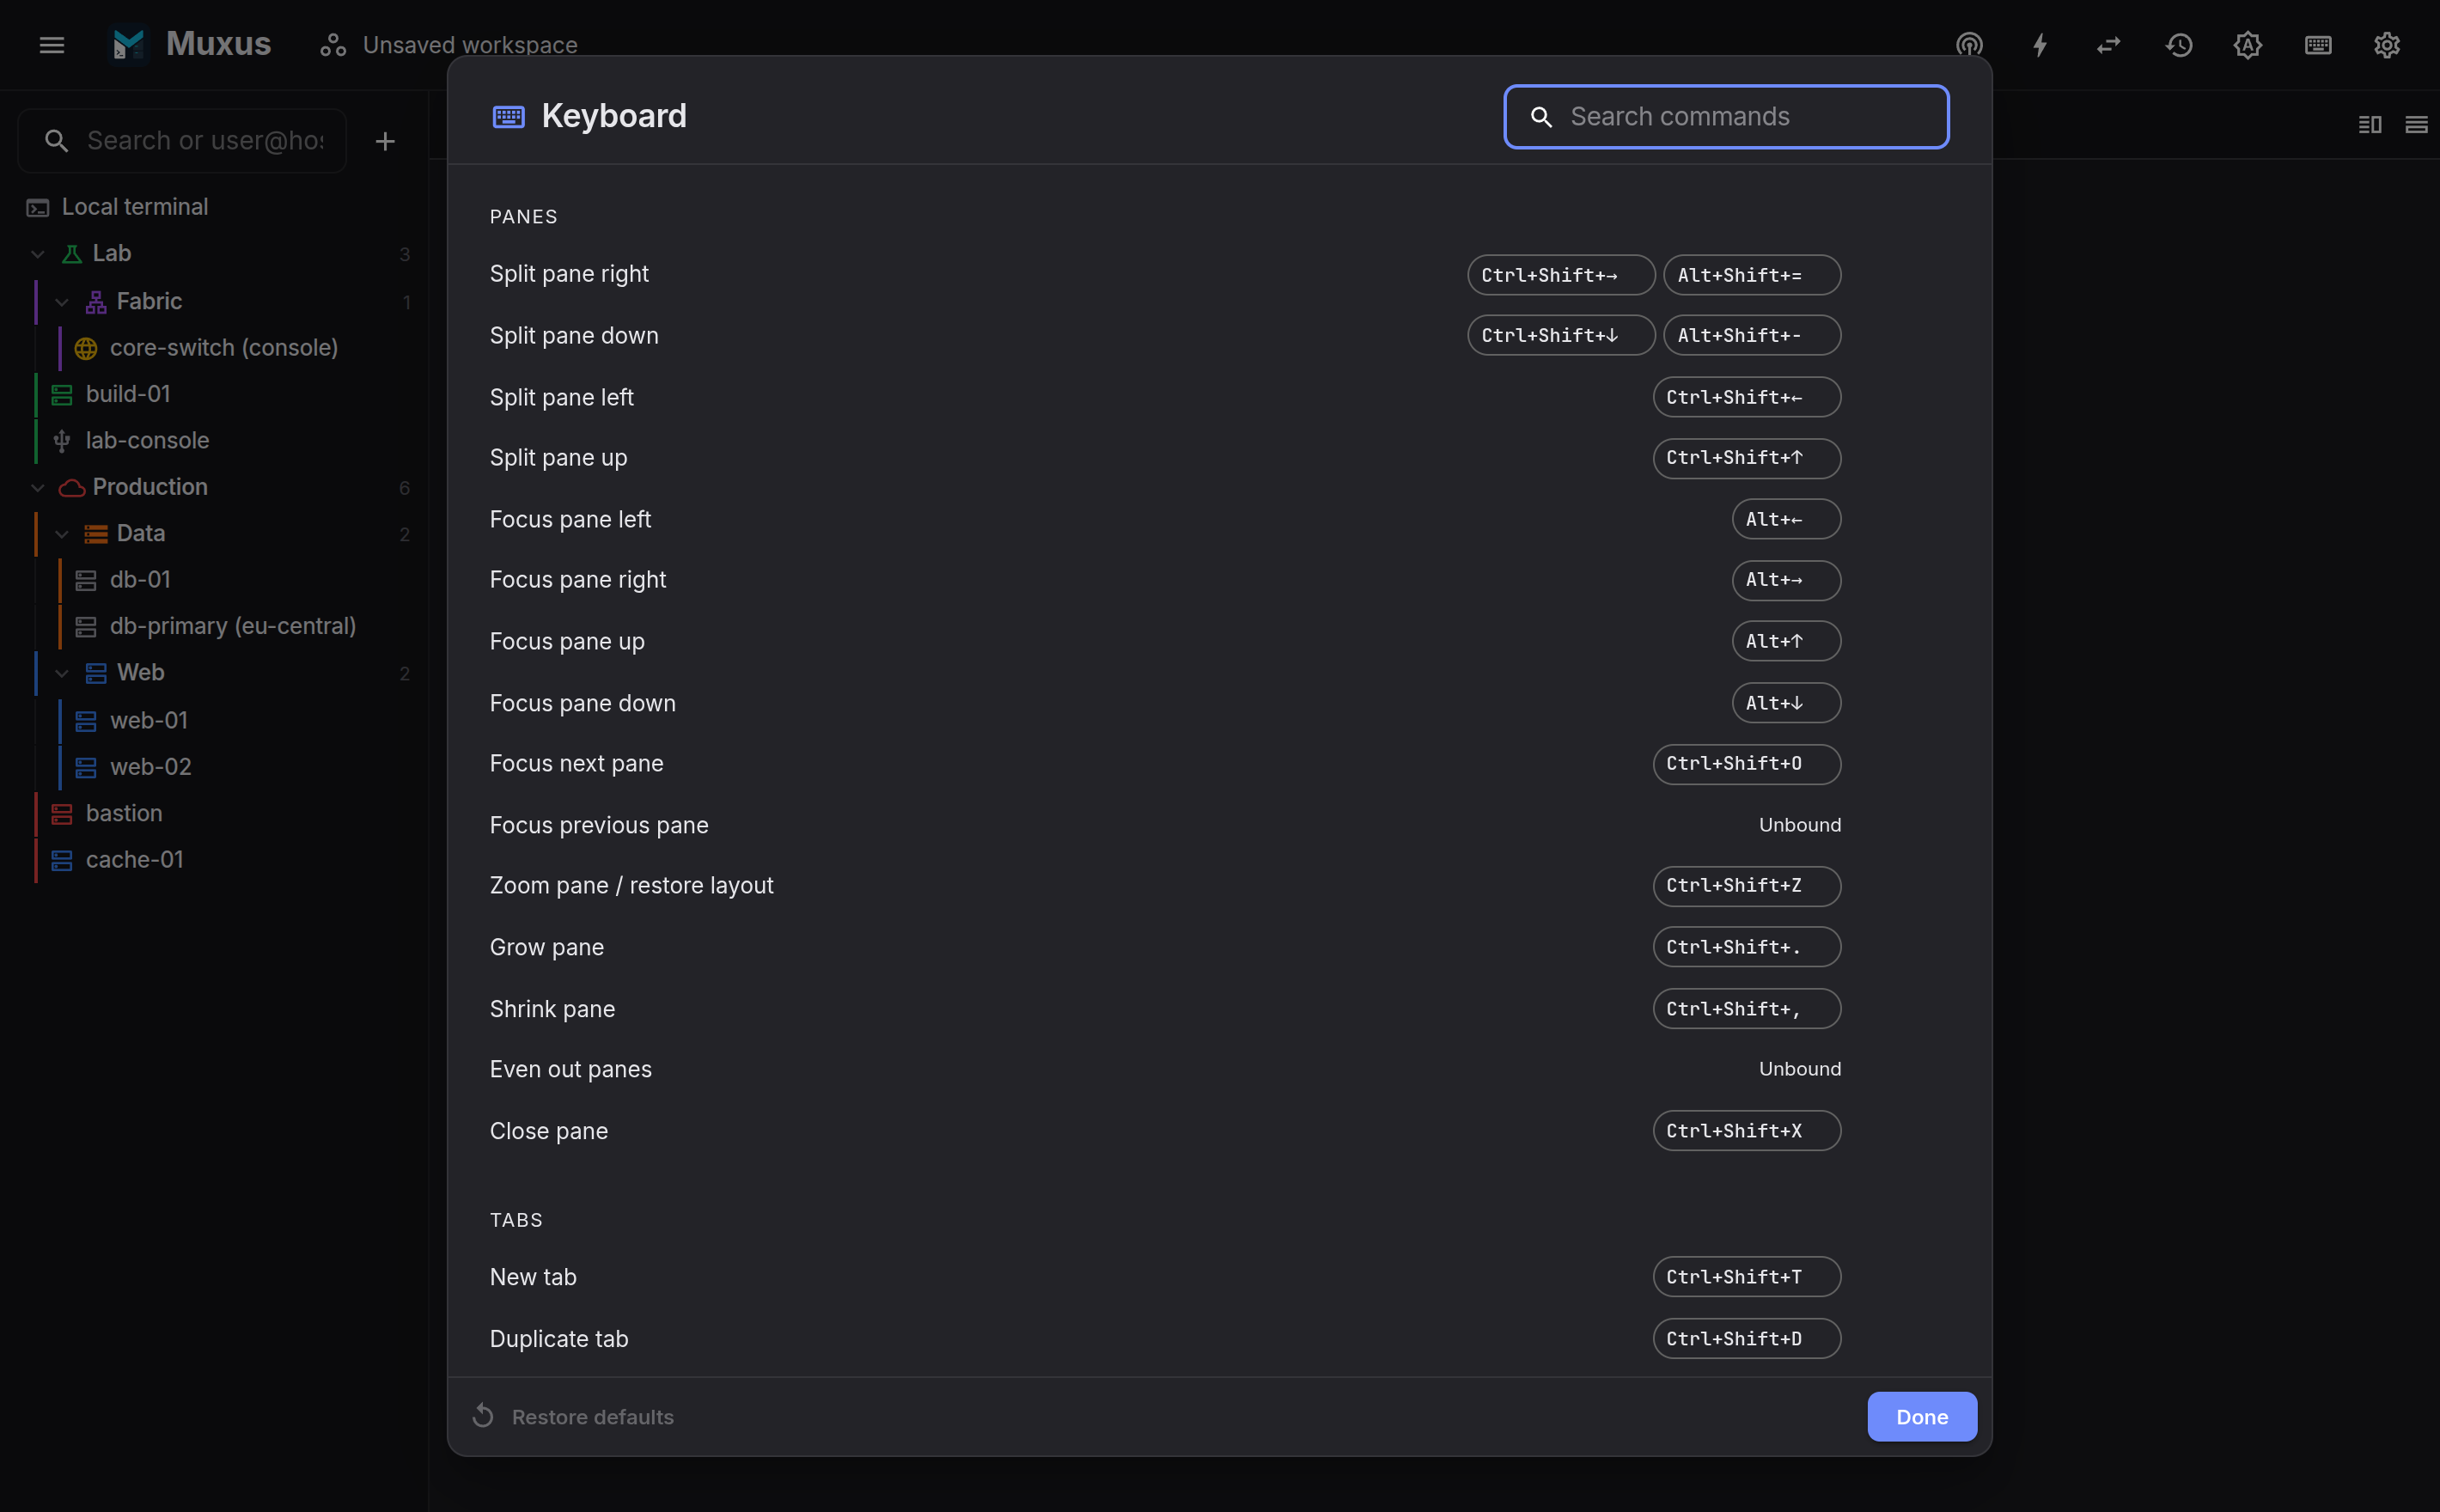Click Restore defaults
This screenshot has height=1512, width=2440.
(573, 1416)
